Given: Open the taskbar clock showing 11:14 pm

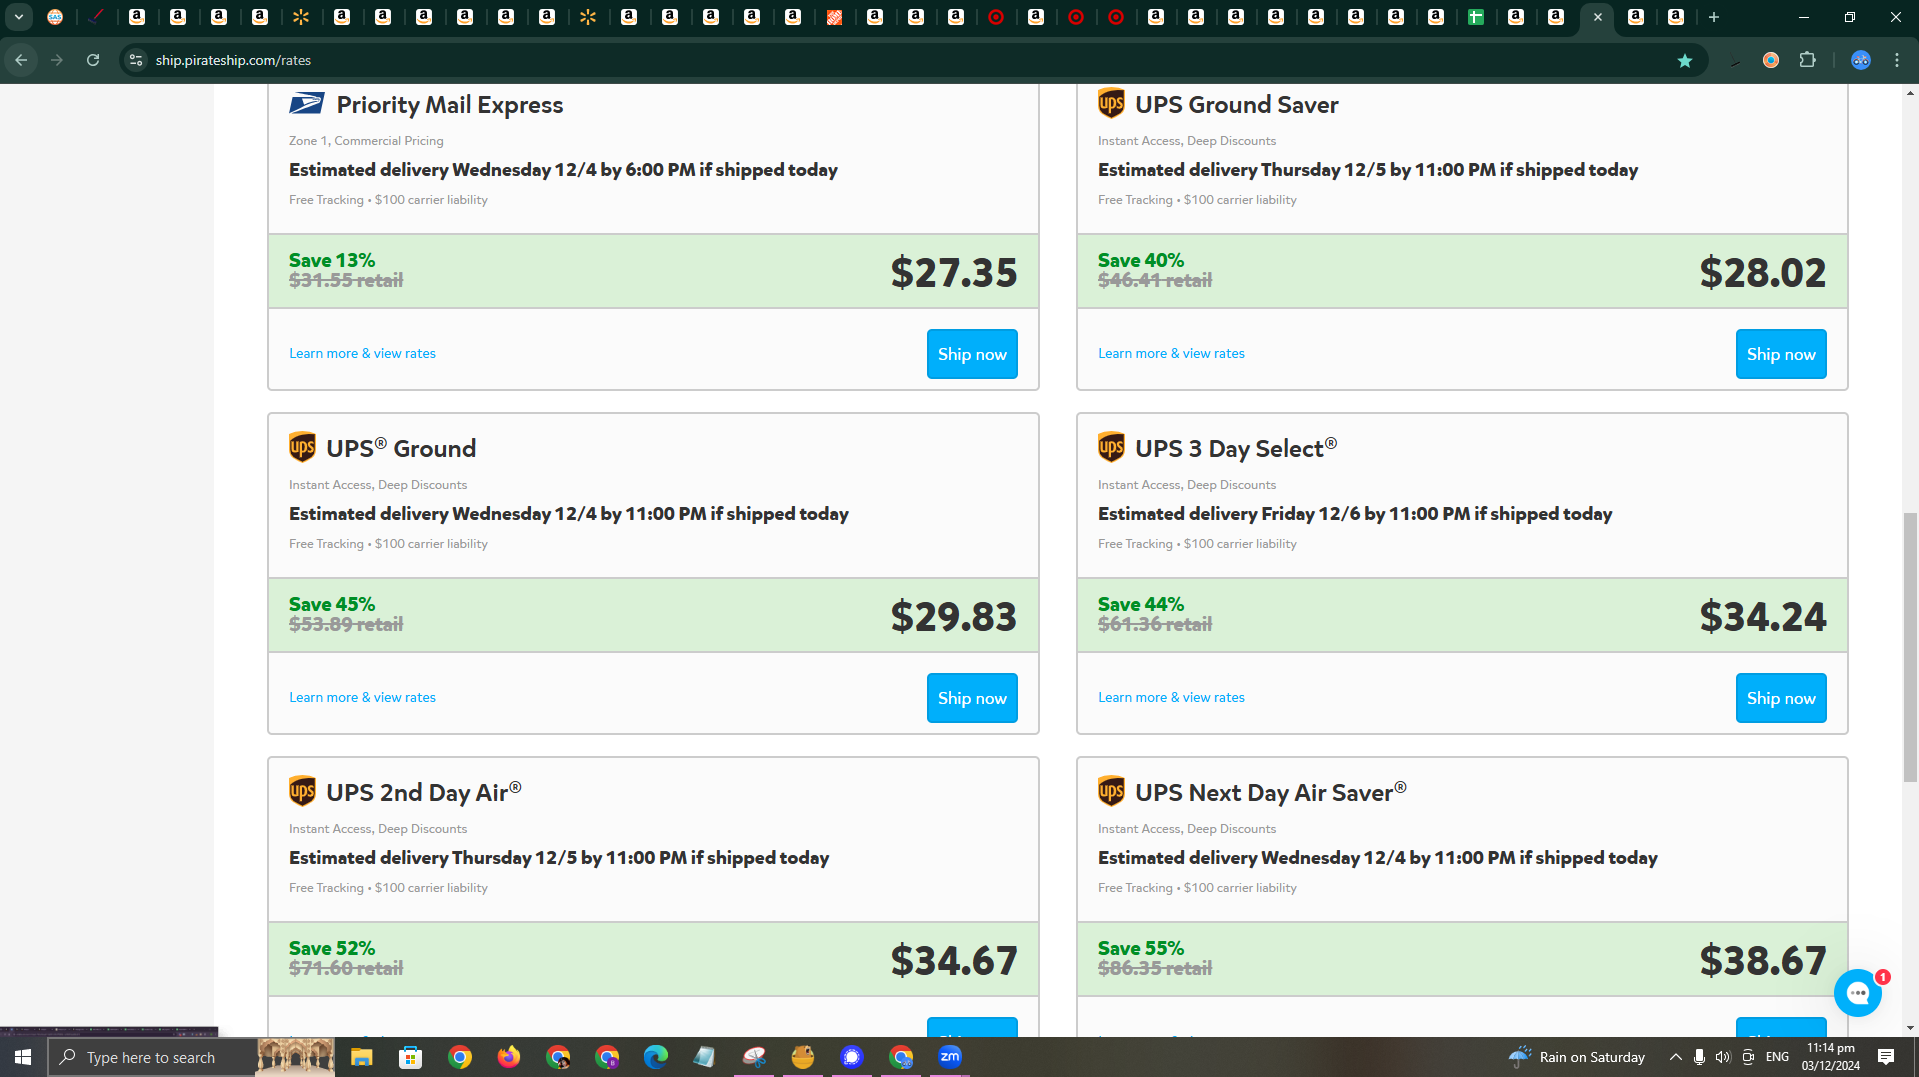Looking at the screenshot, I should pos(1830,1057).
